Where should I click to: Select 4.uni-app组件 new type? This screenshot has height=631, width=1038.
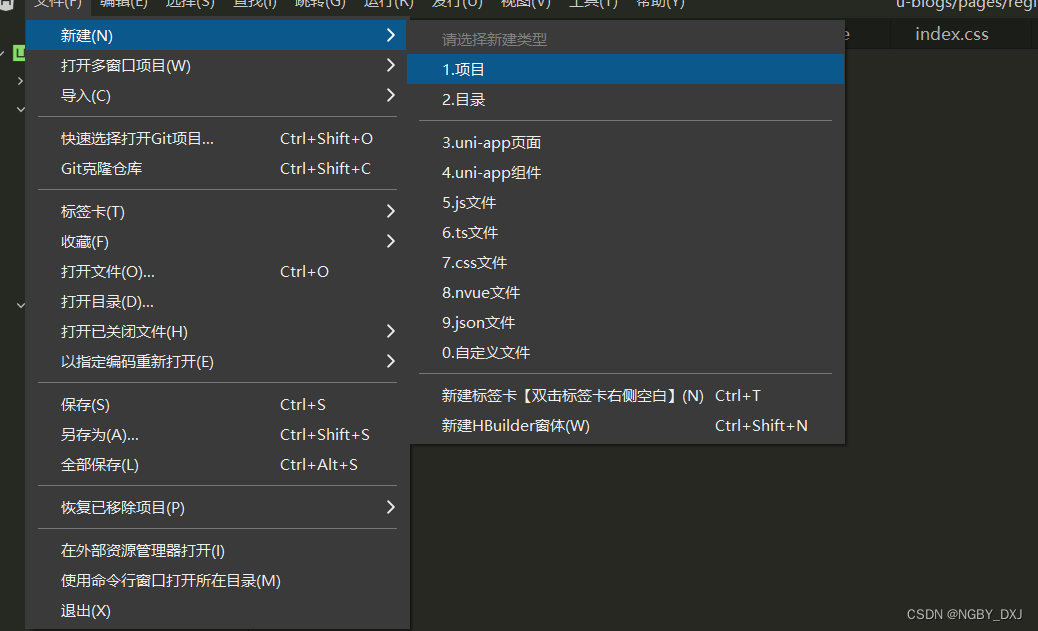pyautogui.click(x=626, y=172)
